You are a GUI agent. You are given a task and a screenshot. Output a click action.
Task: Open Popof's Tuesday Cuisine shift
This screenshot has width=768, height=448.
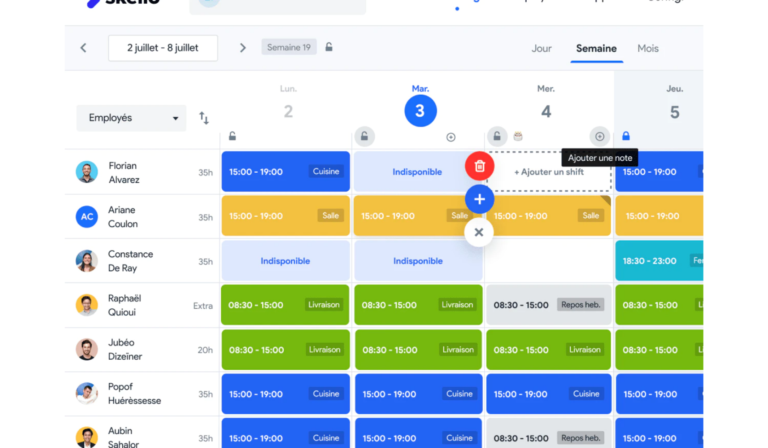(x=419, y=394)
